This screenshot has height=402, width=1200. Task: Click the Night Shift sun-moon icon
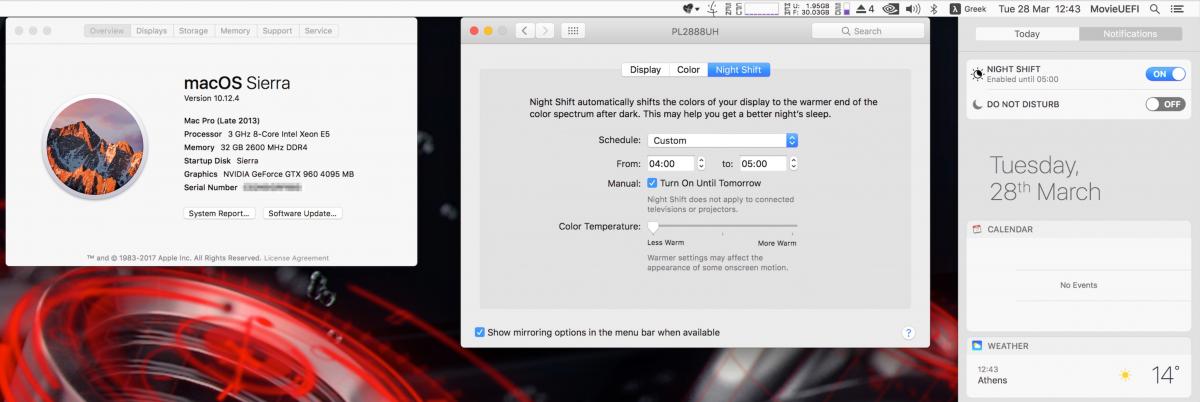(977, 74)
